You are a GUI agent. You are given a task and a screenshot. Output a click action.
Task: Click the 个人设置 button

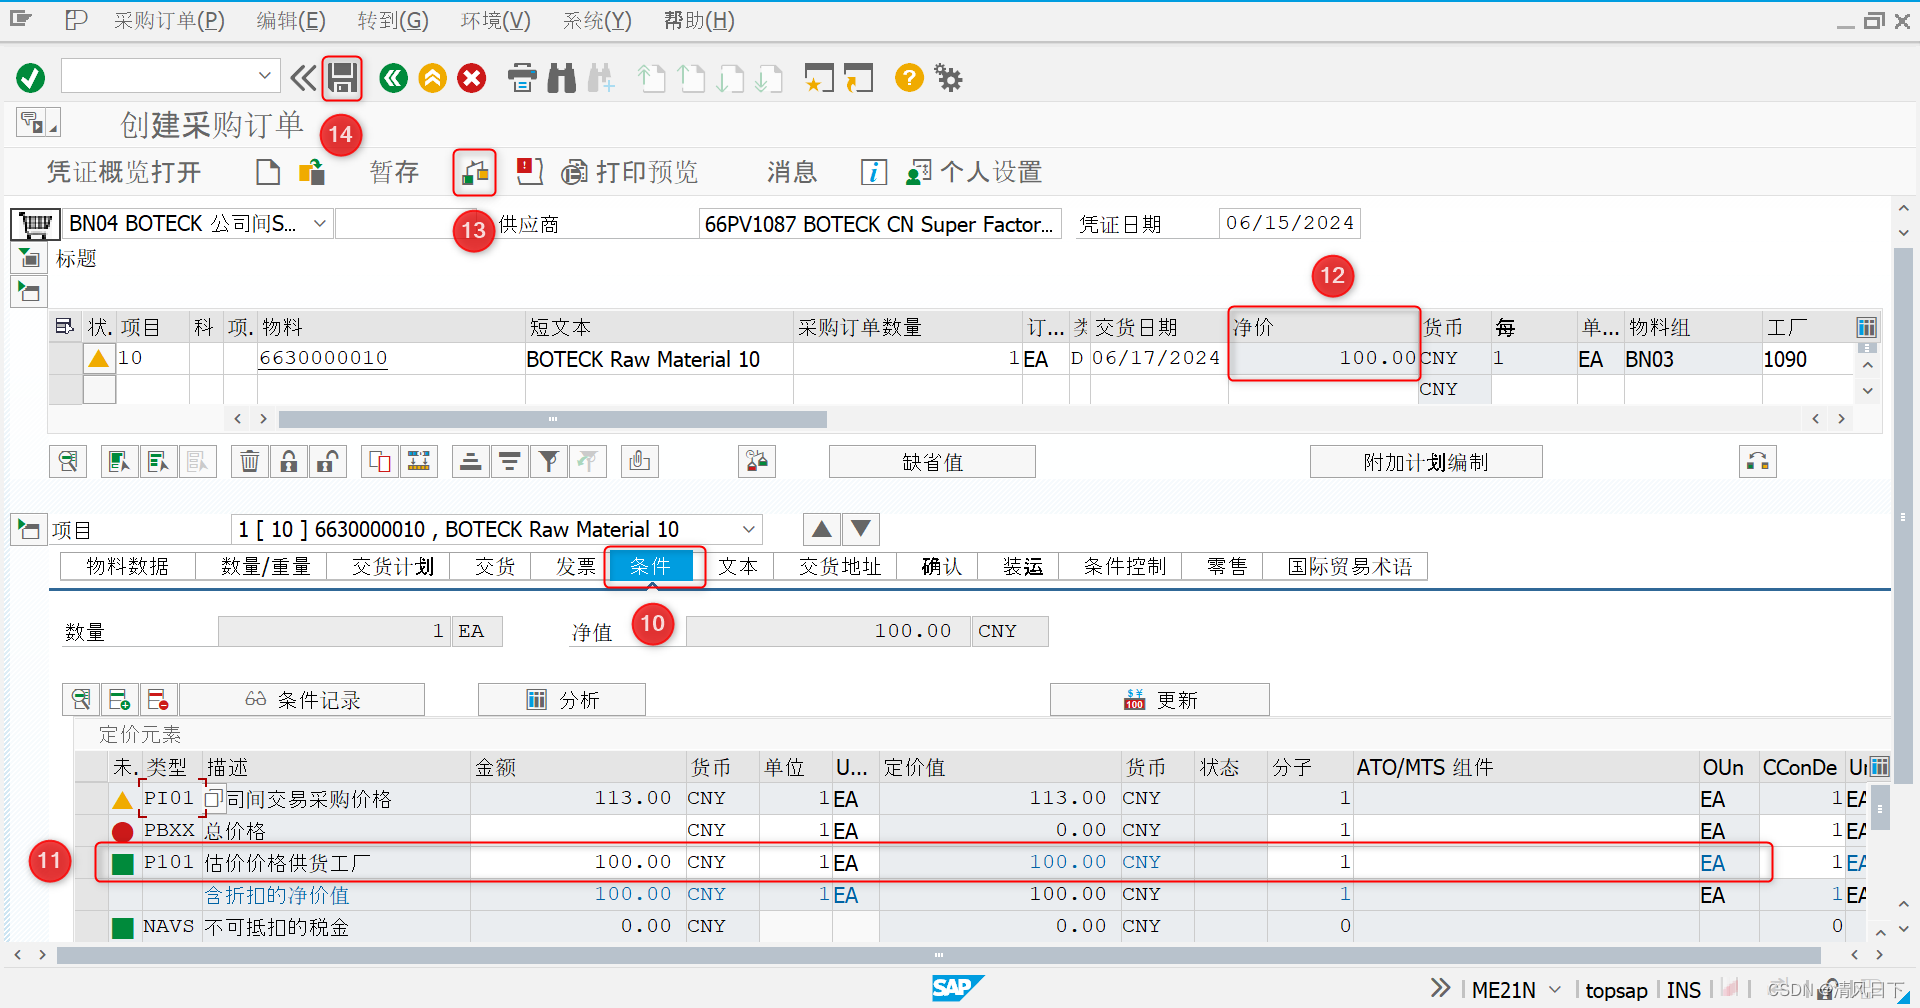(974, 172)
